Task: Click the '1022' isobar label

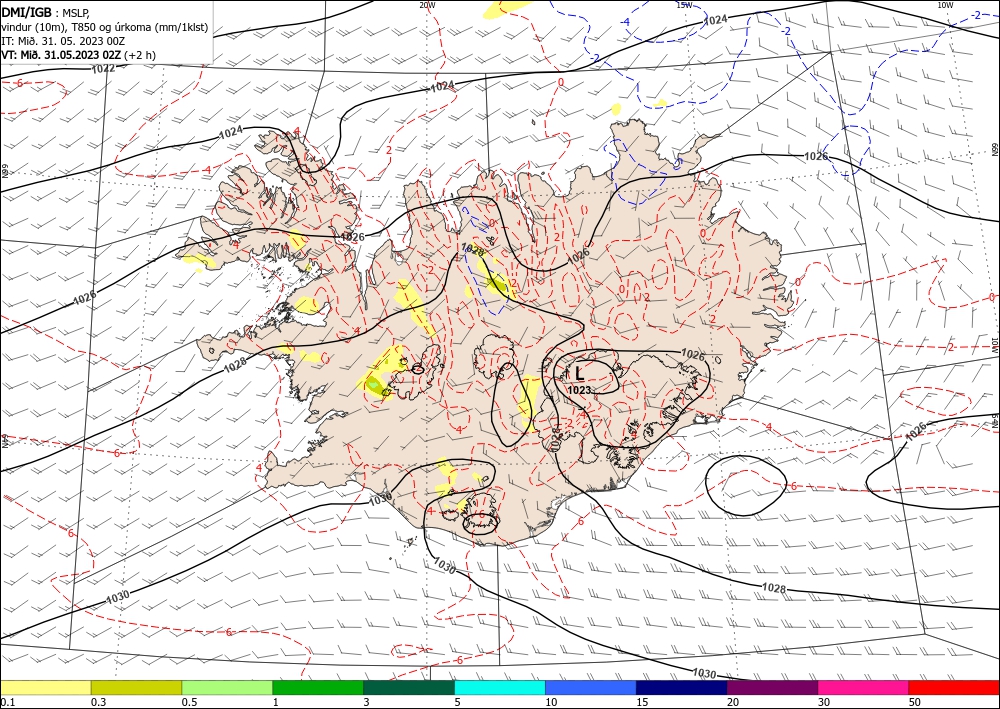Action: pyautogui.click(x=103, y=68)
